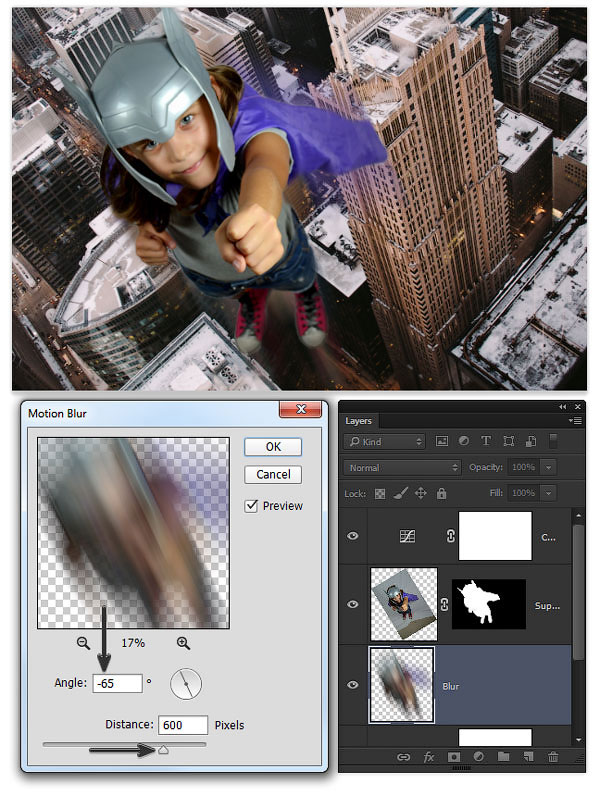This screenshot has width=600, height=795.
Task: Lock all layer attributes
Action: tap(441, 493)
